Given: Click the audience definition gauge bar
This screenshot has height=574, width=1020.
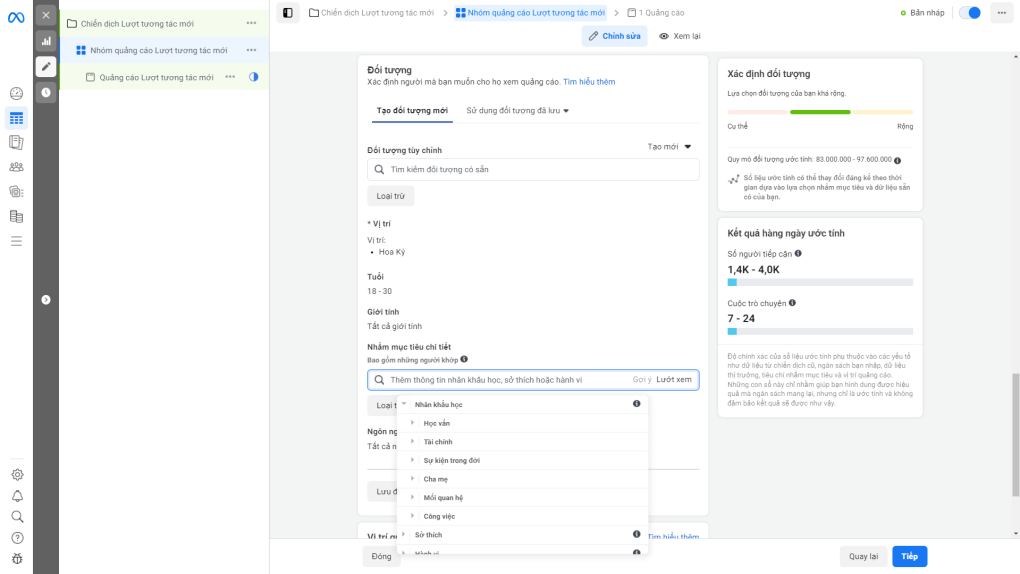Looking at the screenshot, I should [x=820, y=112].
